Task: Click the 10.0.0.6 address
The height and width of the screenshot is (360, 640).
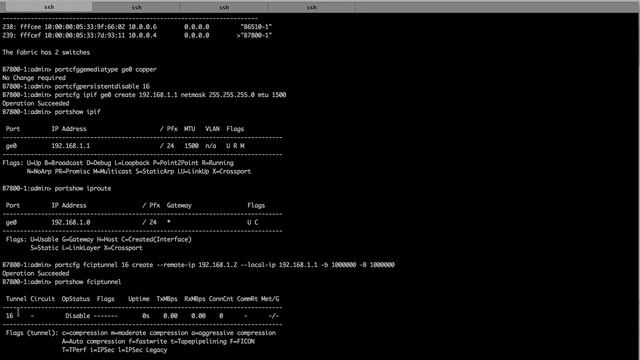Action: click(x=142, y=27)
